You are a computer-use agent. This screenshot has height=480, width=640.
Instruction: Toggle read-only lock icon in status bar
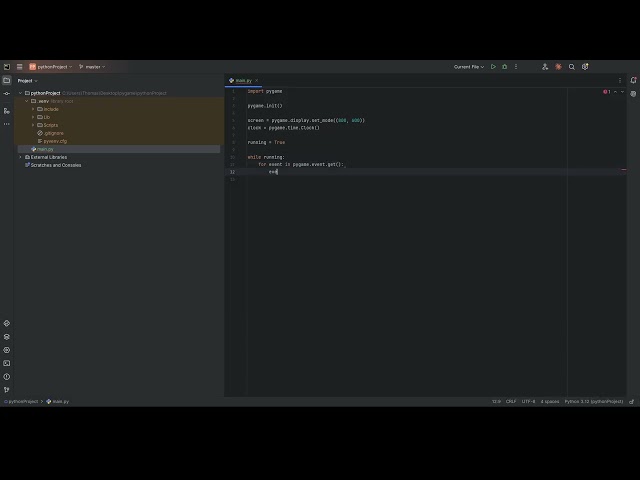631,402
